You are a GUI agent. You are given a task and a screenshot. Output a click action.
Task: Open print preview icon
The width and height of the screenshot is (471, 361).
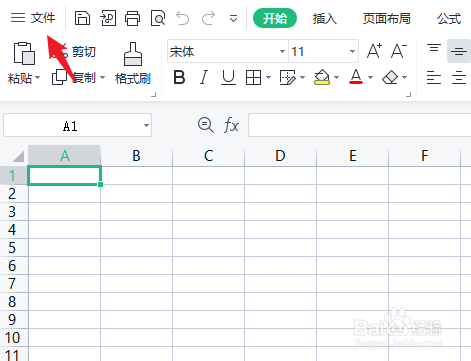(x=158, y=18)
